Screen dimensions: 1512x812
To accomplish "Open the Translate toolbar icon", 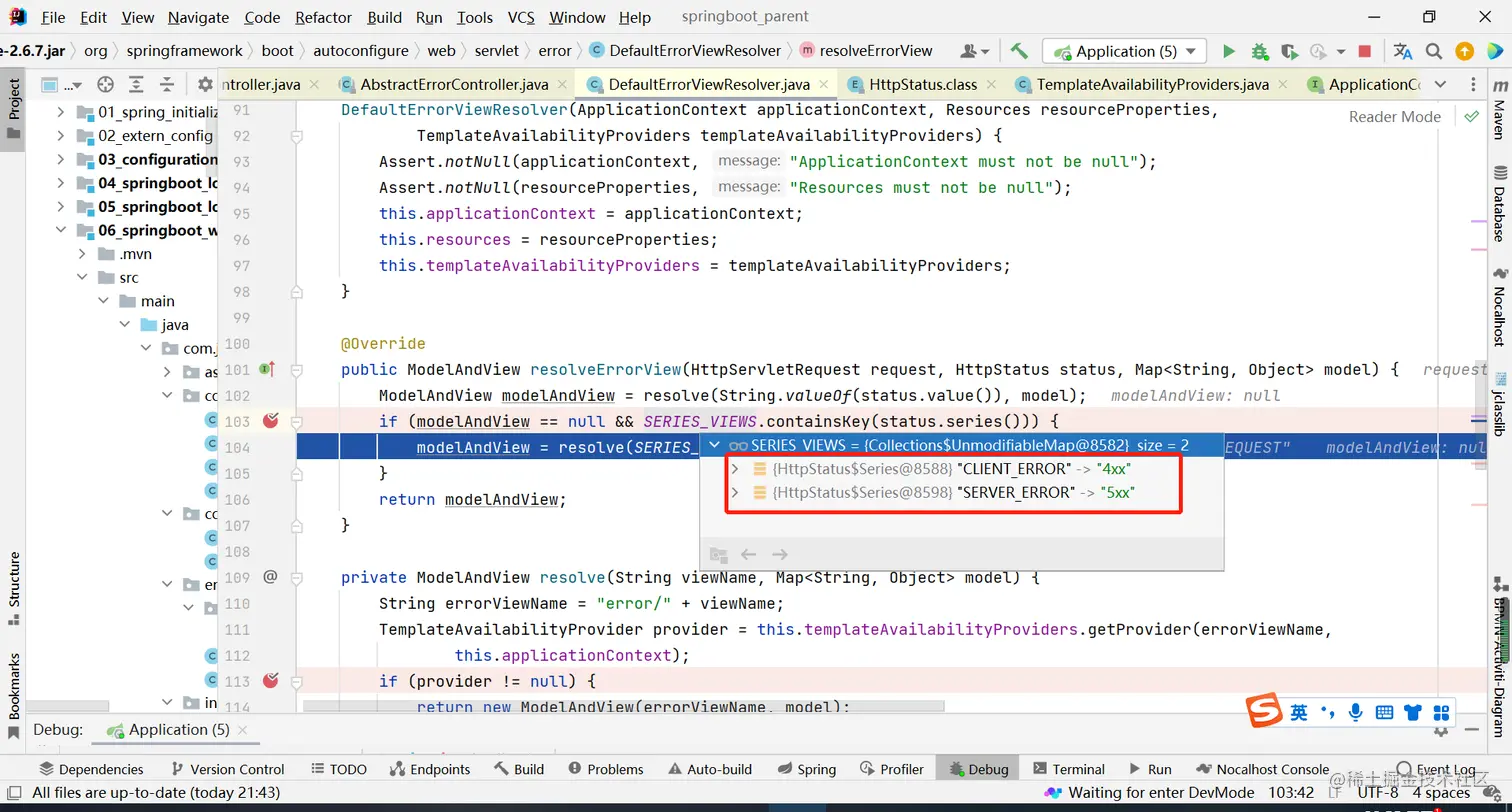I will pos(1403,51).
